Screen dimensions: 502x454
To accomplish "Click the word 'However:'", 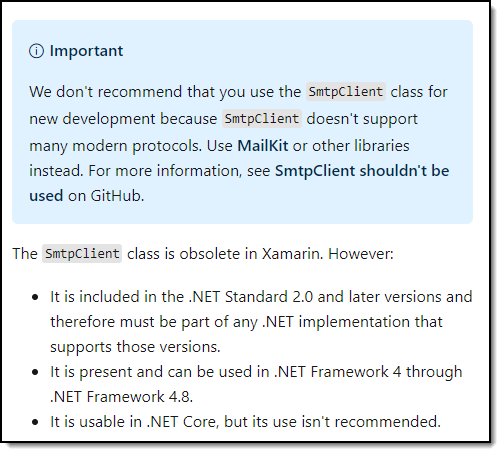I will tap(361, 254).
